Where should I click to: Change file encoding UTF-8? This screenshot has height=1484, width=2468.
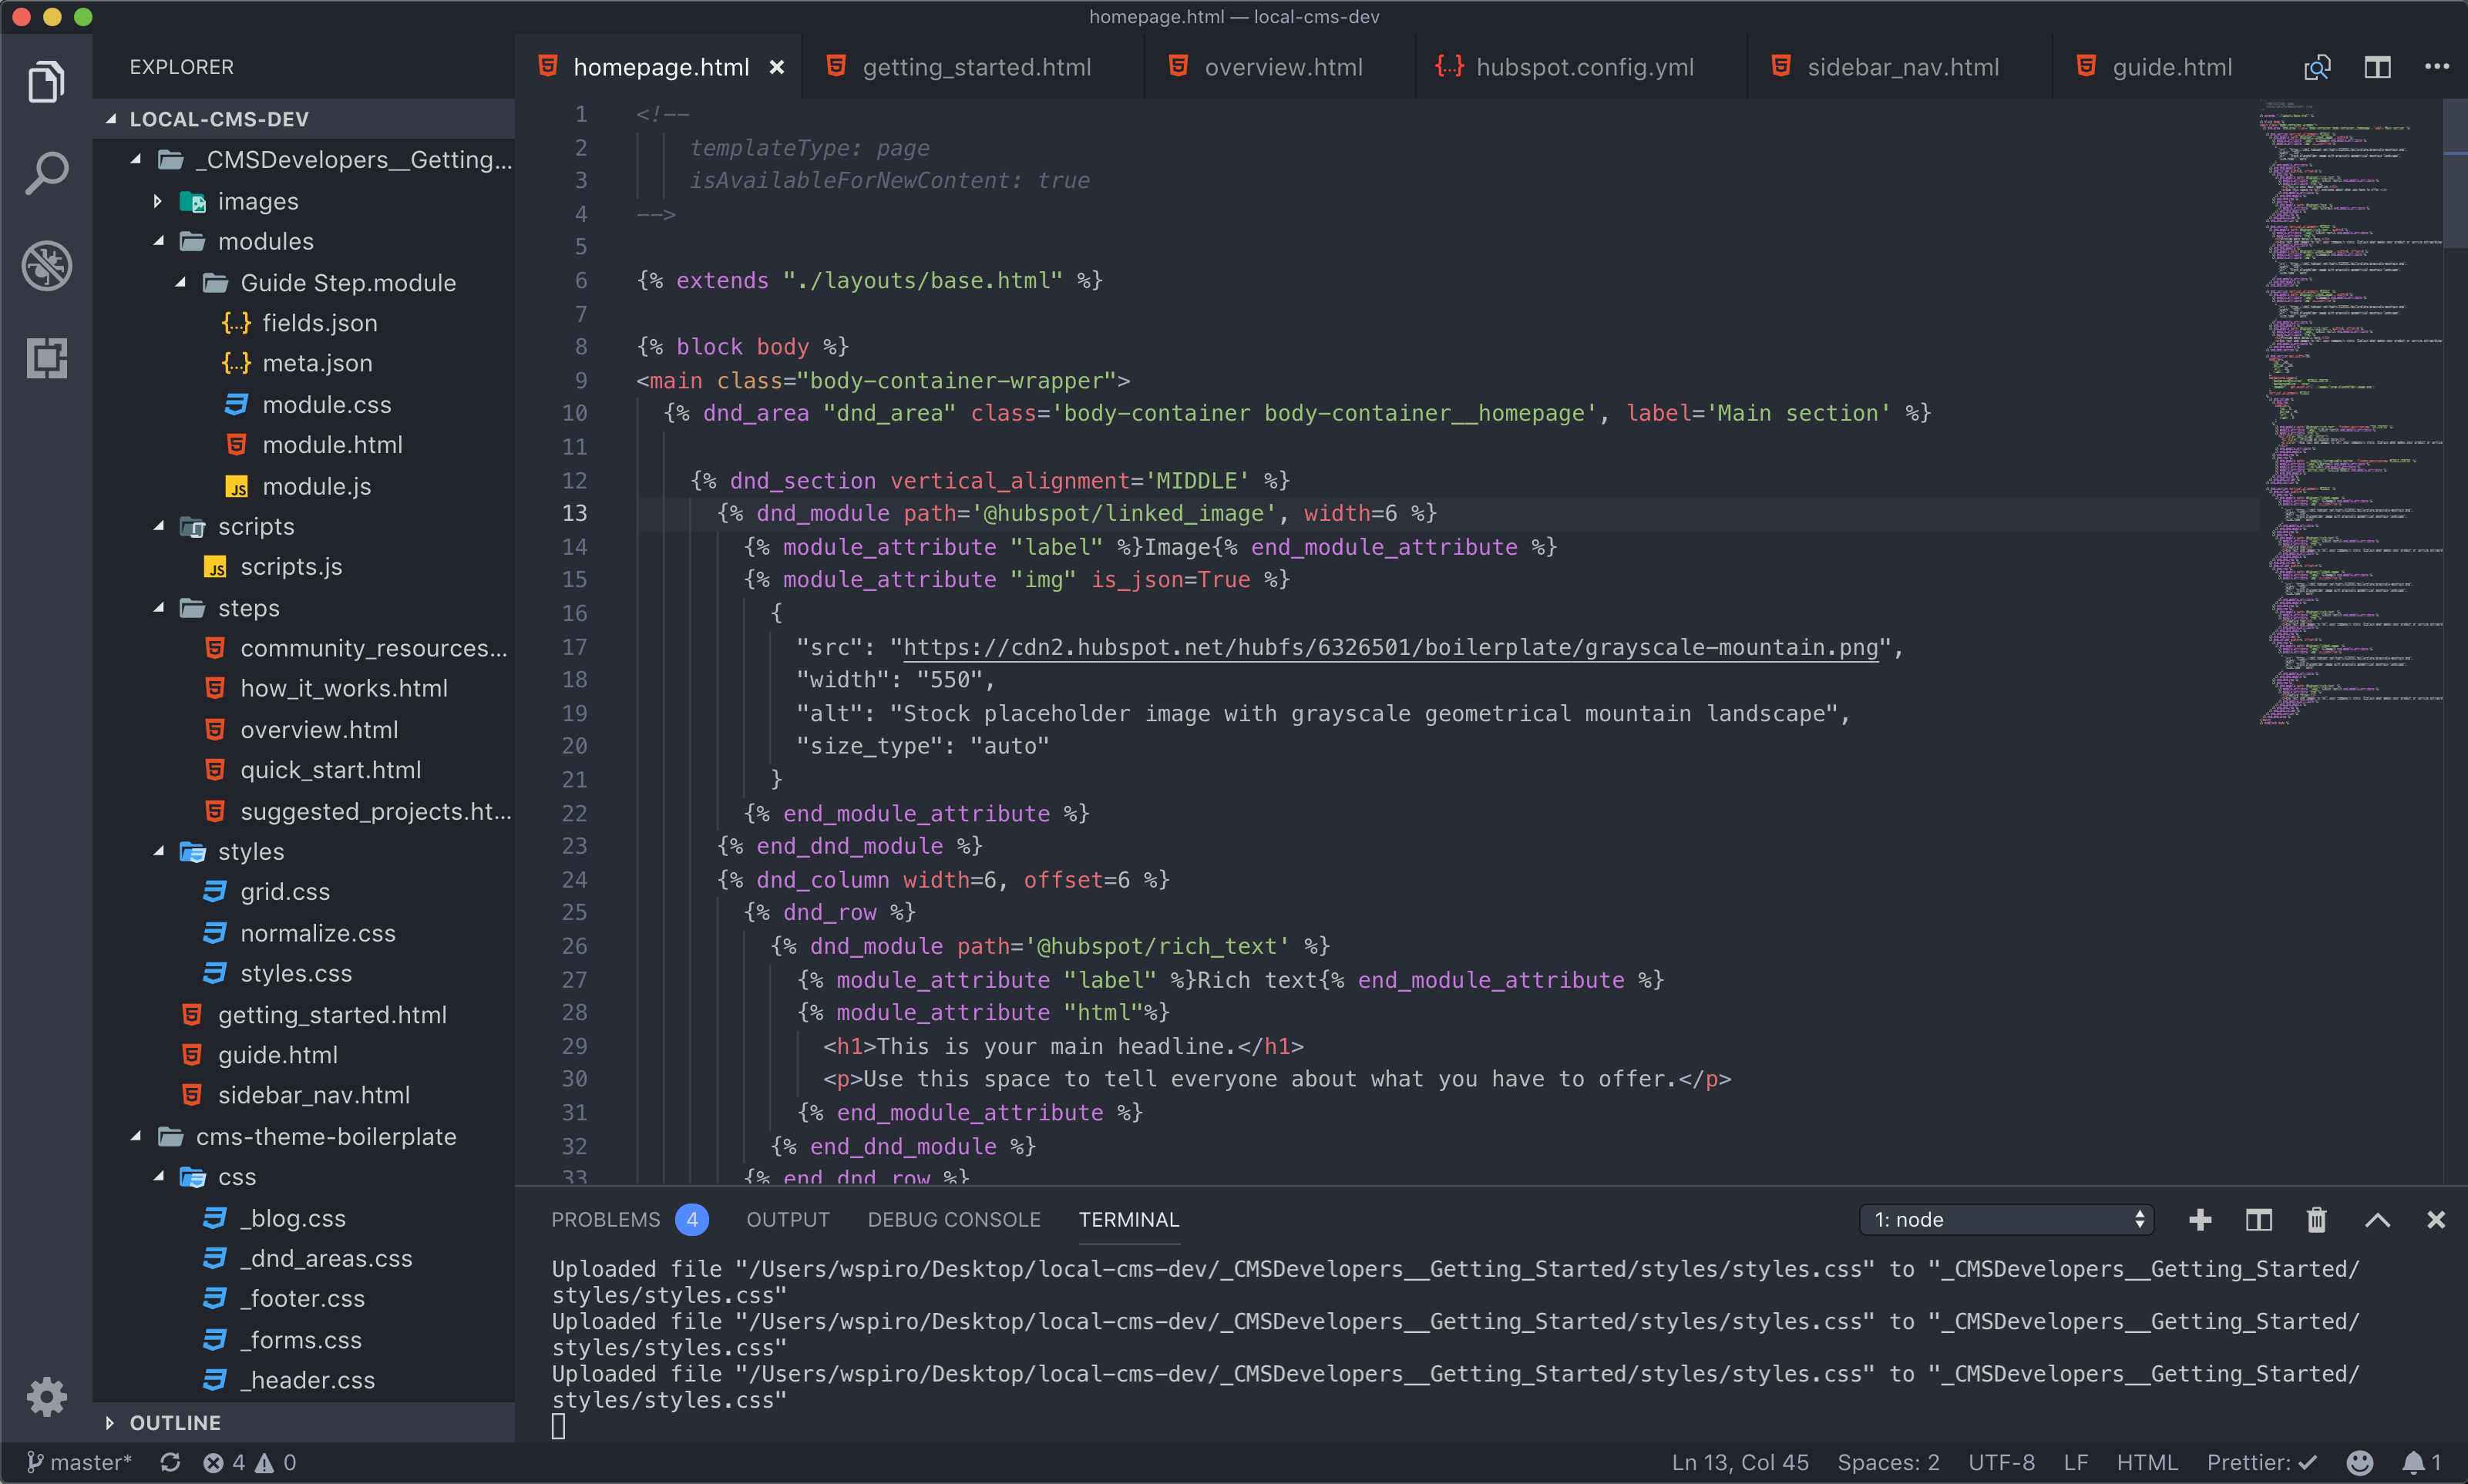[2001, 1462]
